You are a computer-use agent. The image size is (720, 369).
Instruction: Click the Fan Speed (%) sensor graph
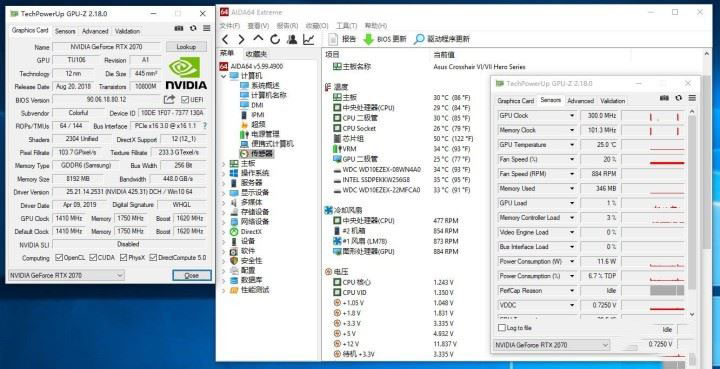[654, 159]
